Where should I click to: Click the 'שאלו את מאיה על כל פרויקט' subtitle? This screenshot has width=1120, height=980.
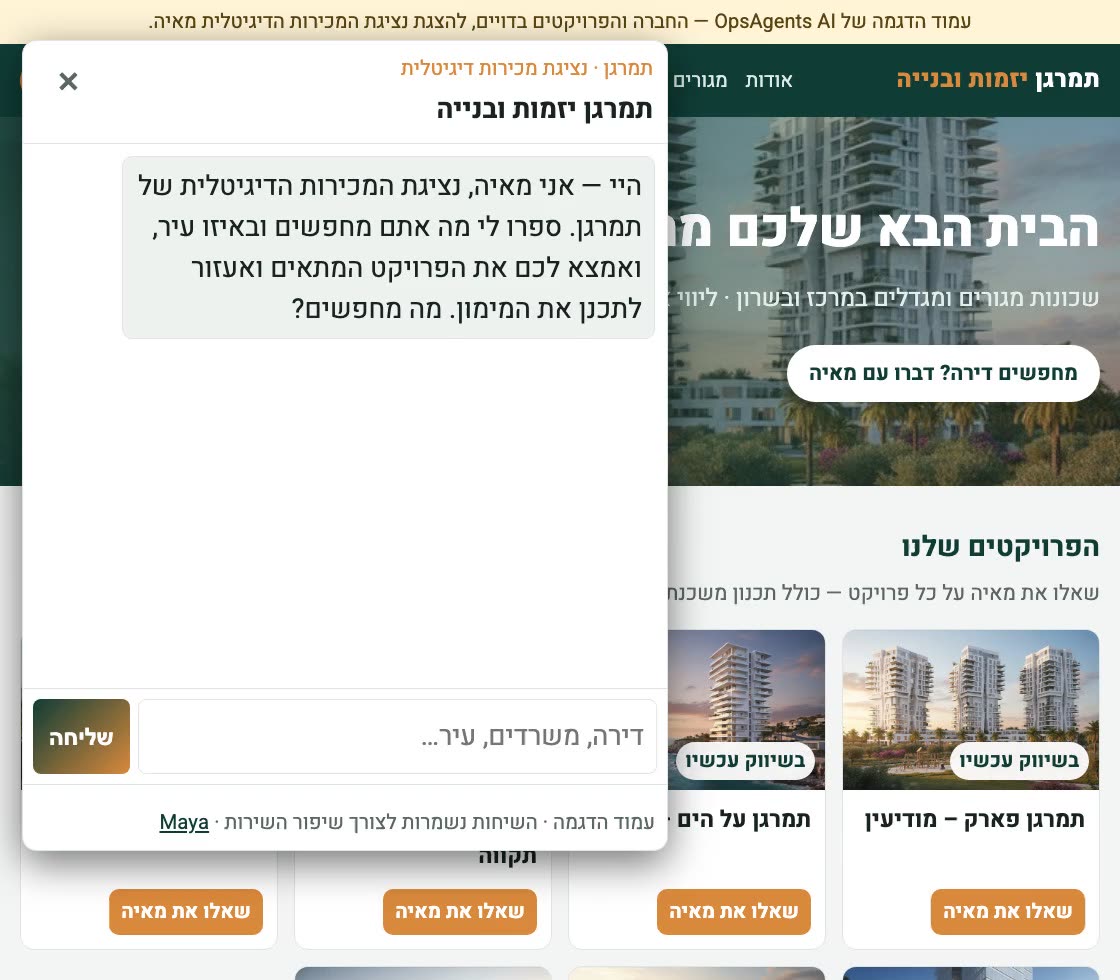(884, 593)
